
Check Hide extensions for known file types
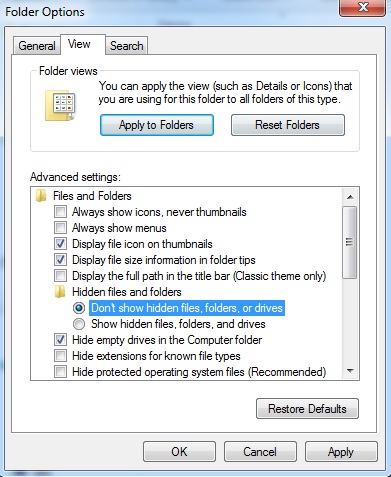(60, 356)
